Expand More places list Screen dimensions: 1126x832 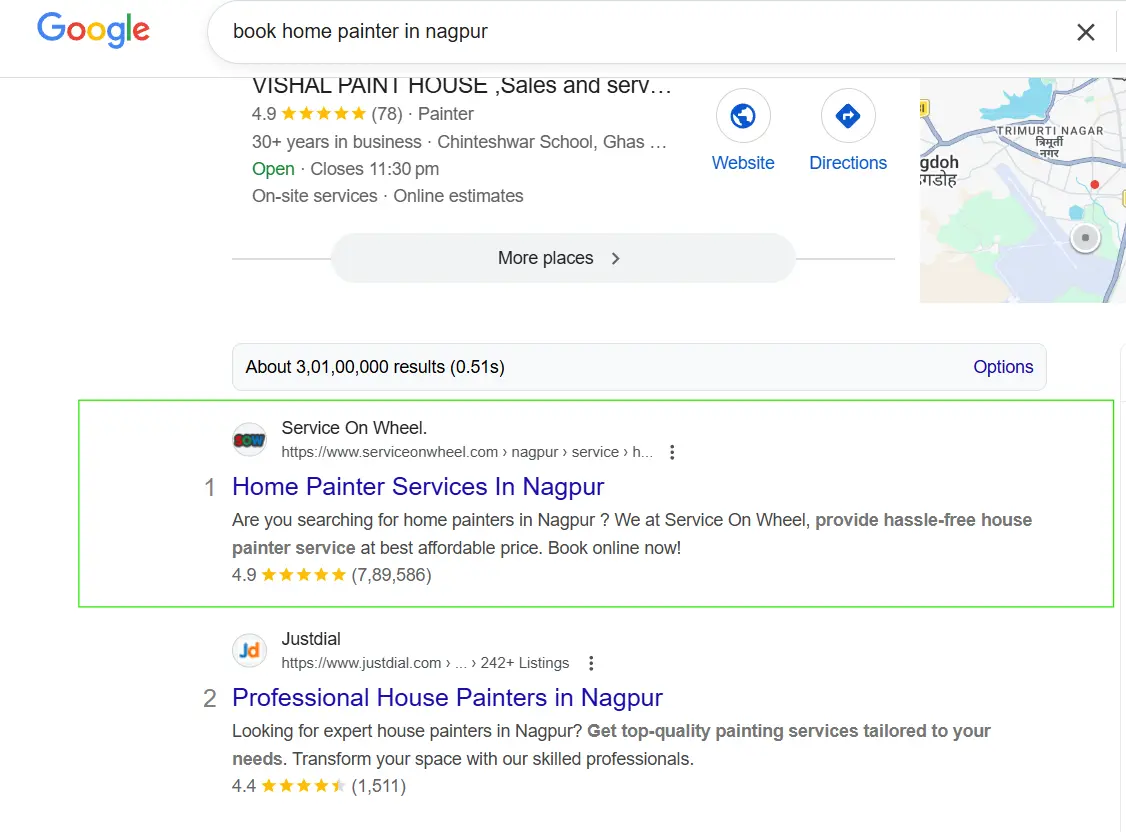[562, 258]
